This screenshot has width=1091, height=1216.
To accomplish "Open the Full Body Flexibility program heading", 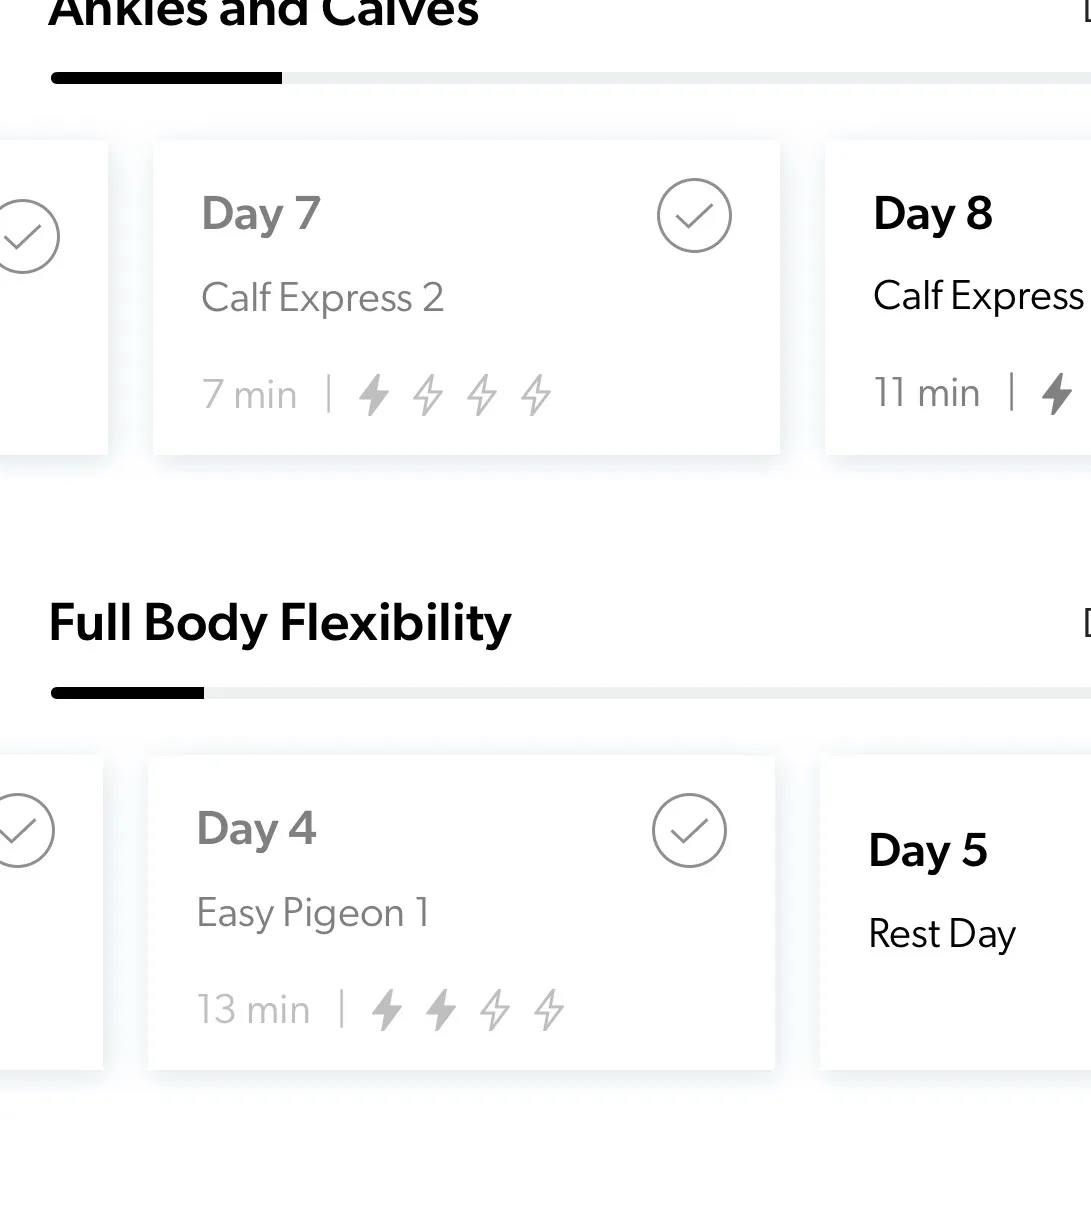I will [280, 622].
